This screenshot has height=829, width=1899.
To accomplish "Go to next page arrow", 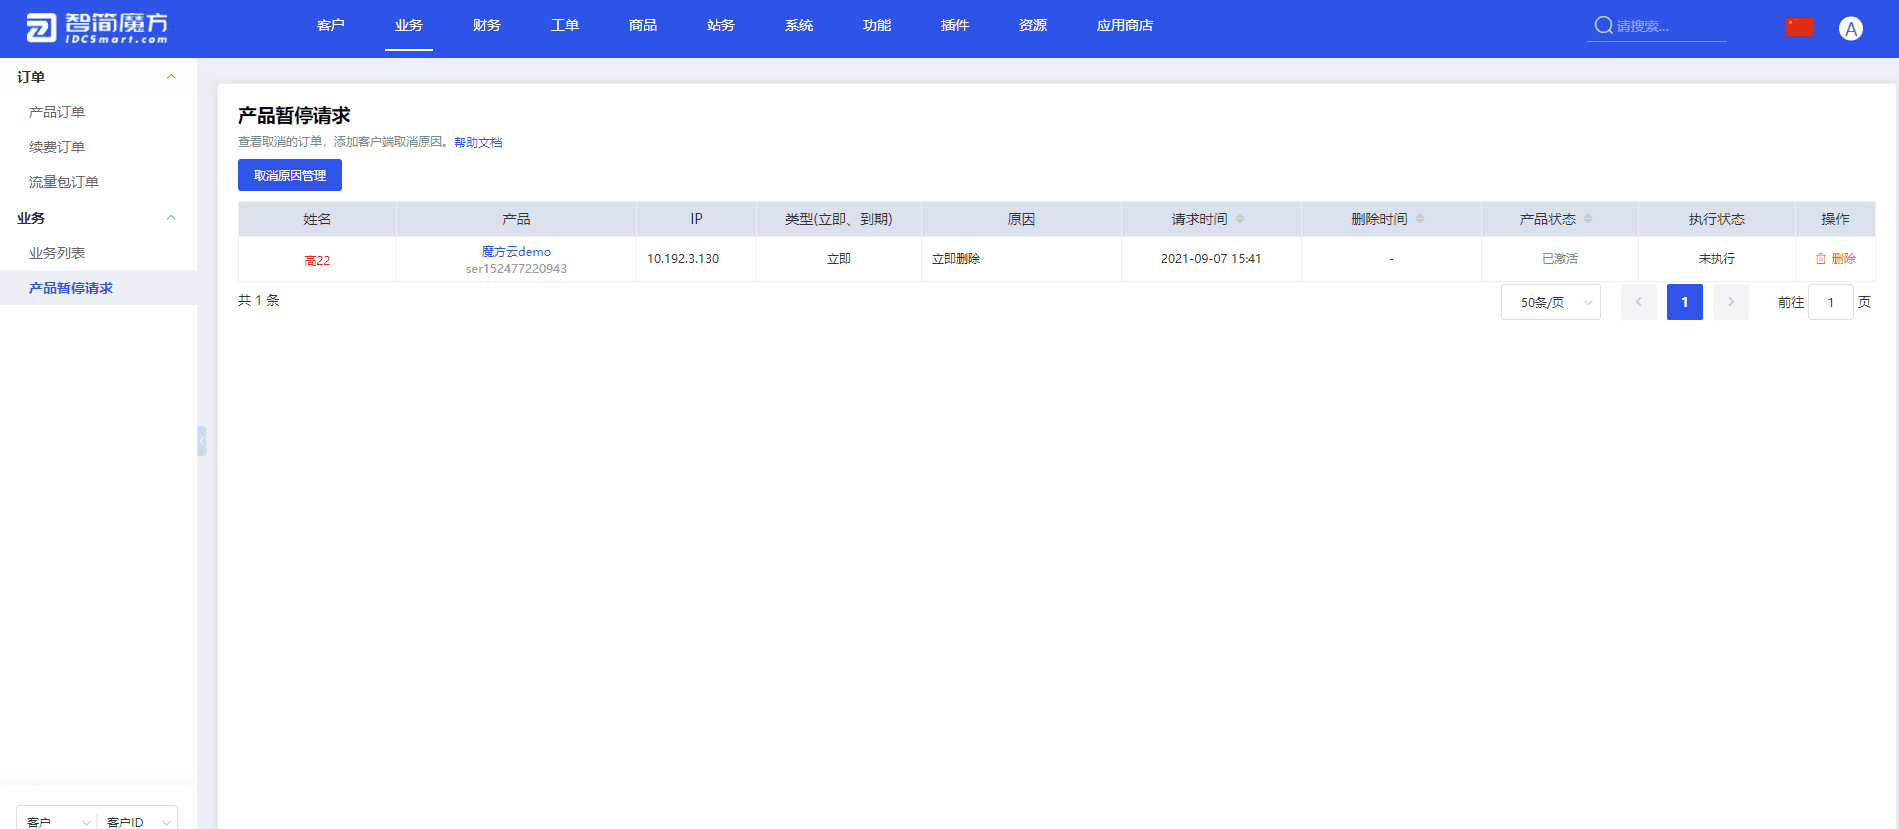I will [x=1731, y=302].
